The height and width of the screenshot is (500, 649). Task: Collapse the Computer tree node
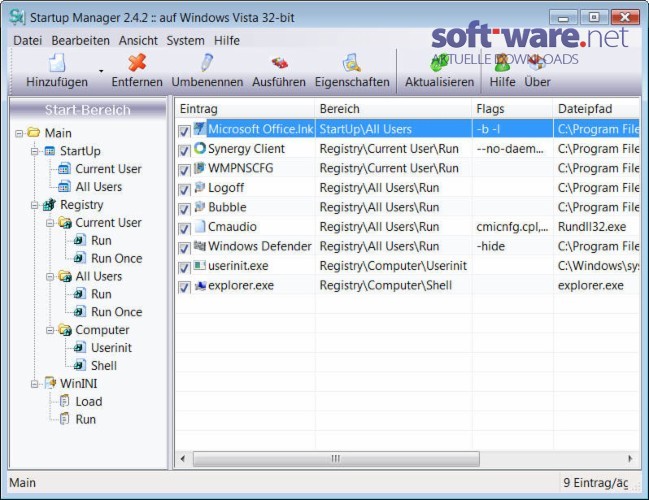click(x=50, y=330)
